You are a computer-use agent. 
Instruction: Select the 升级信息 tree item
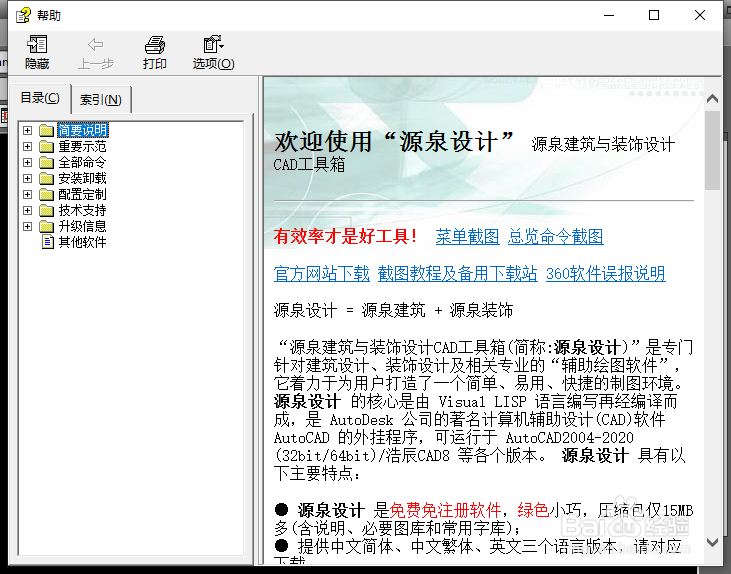click(x=83, y=226)
